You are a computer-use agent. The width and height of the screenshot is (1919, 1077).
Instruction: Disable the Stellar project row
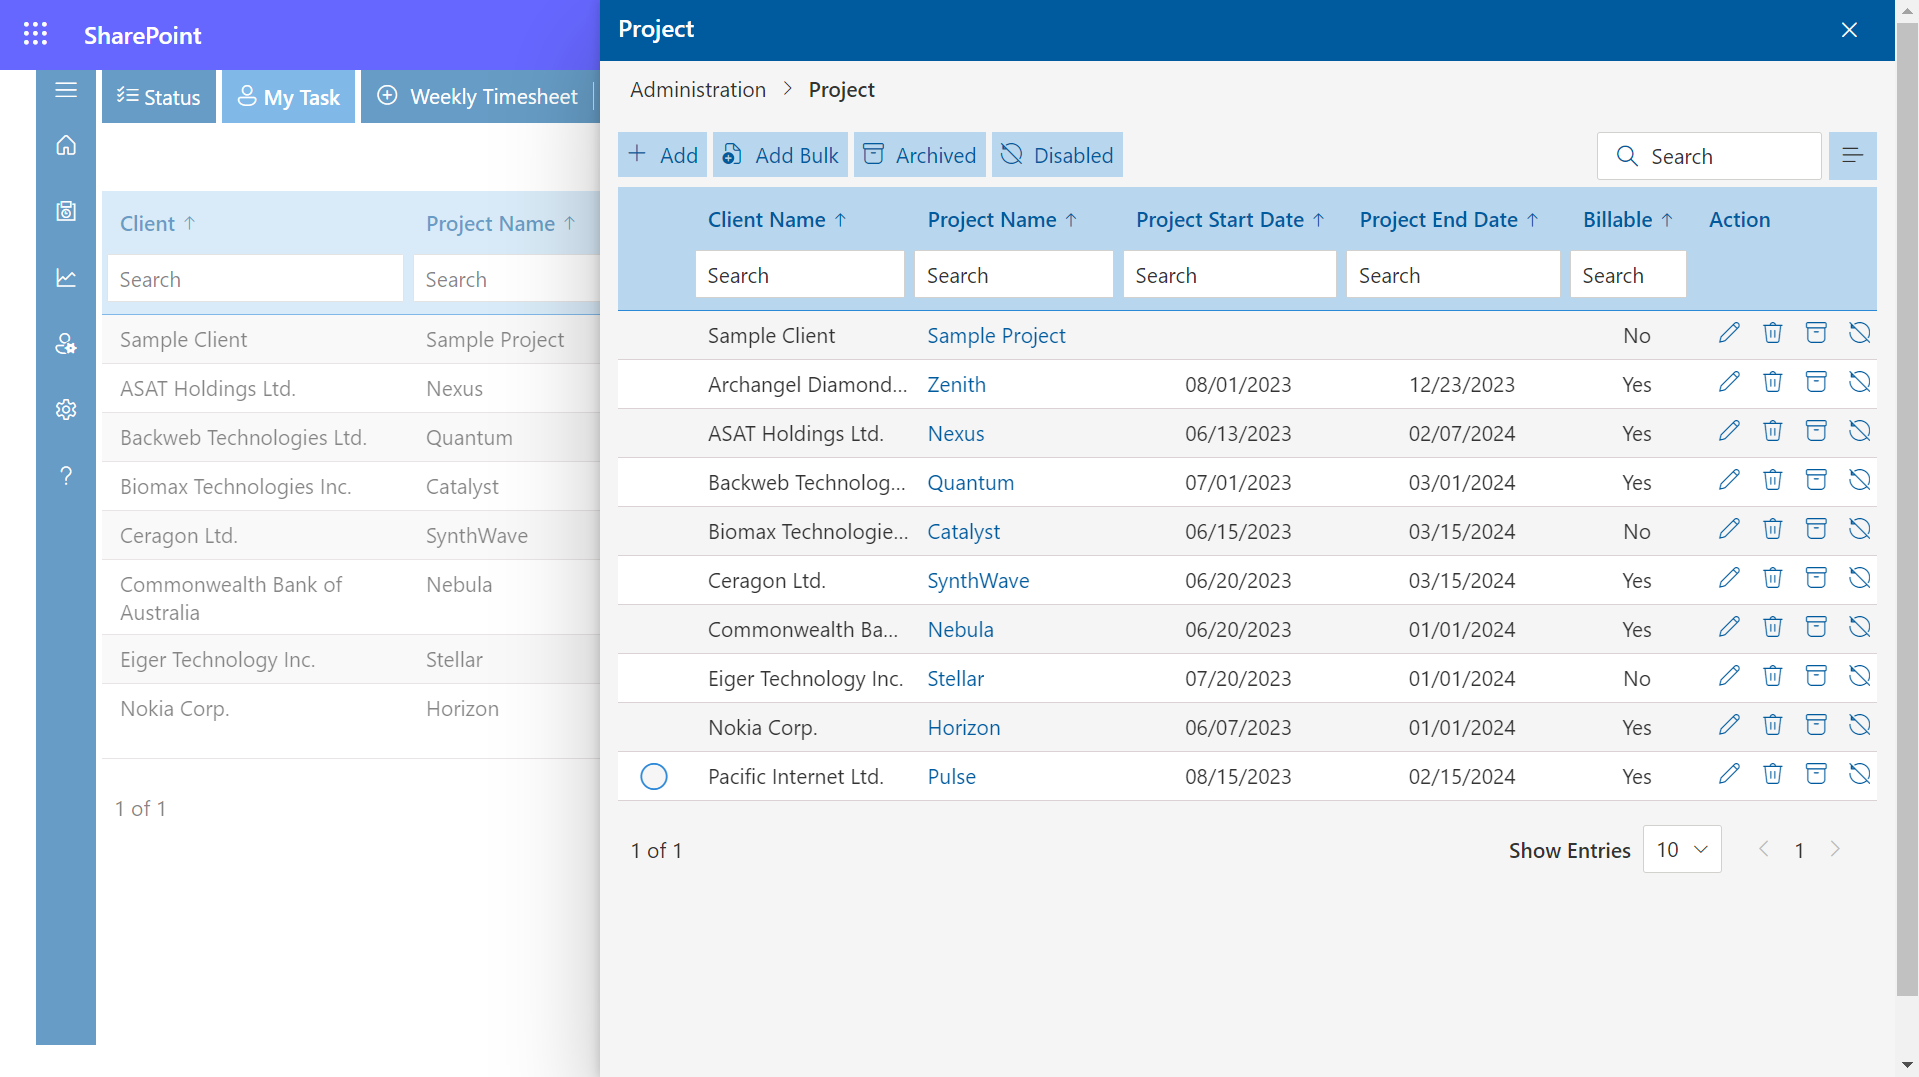coord(1859,676)
